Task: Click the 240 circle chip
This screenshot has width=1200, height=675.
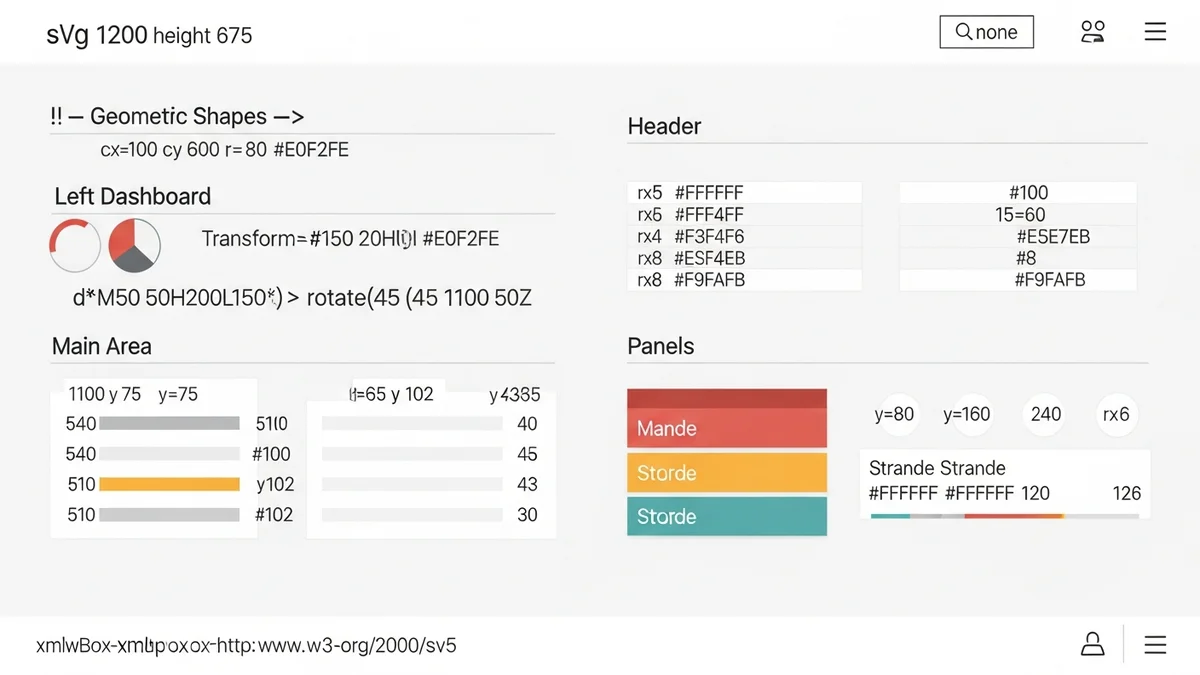Action: click(x=1045, y=414)
